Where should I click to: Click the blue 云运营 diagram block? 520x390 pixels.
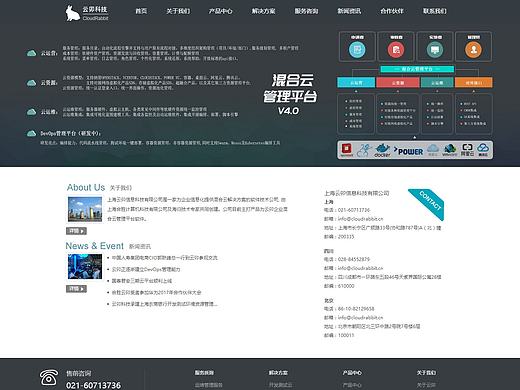click(356, 82)
